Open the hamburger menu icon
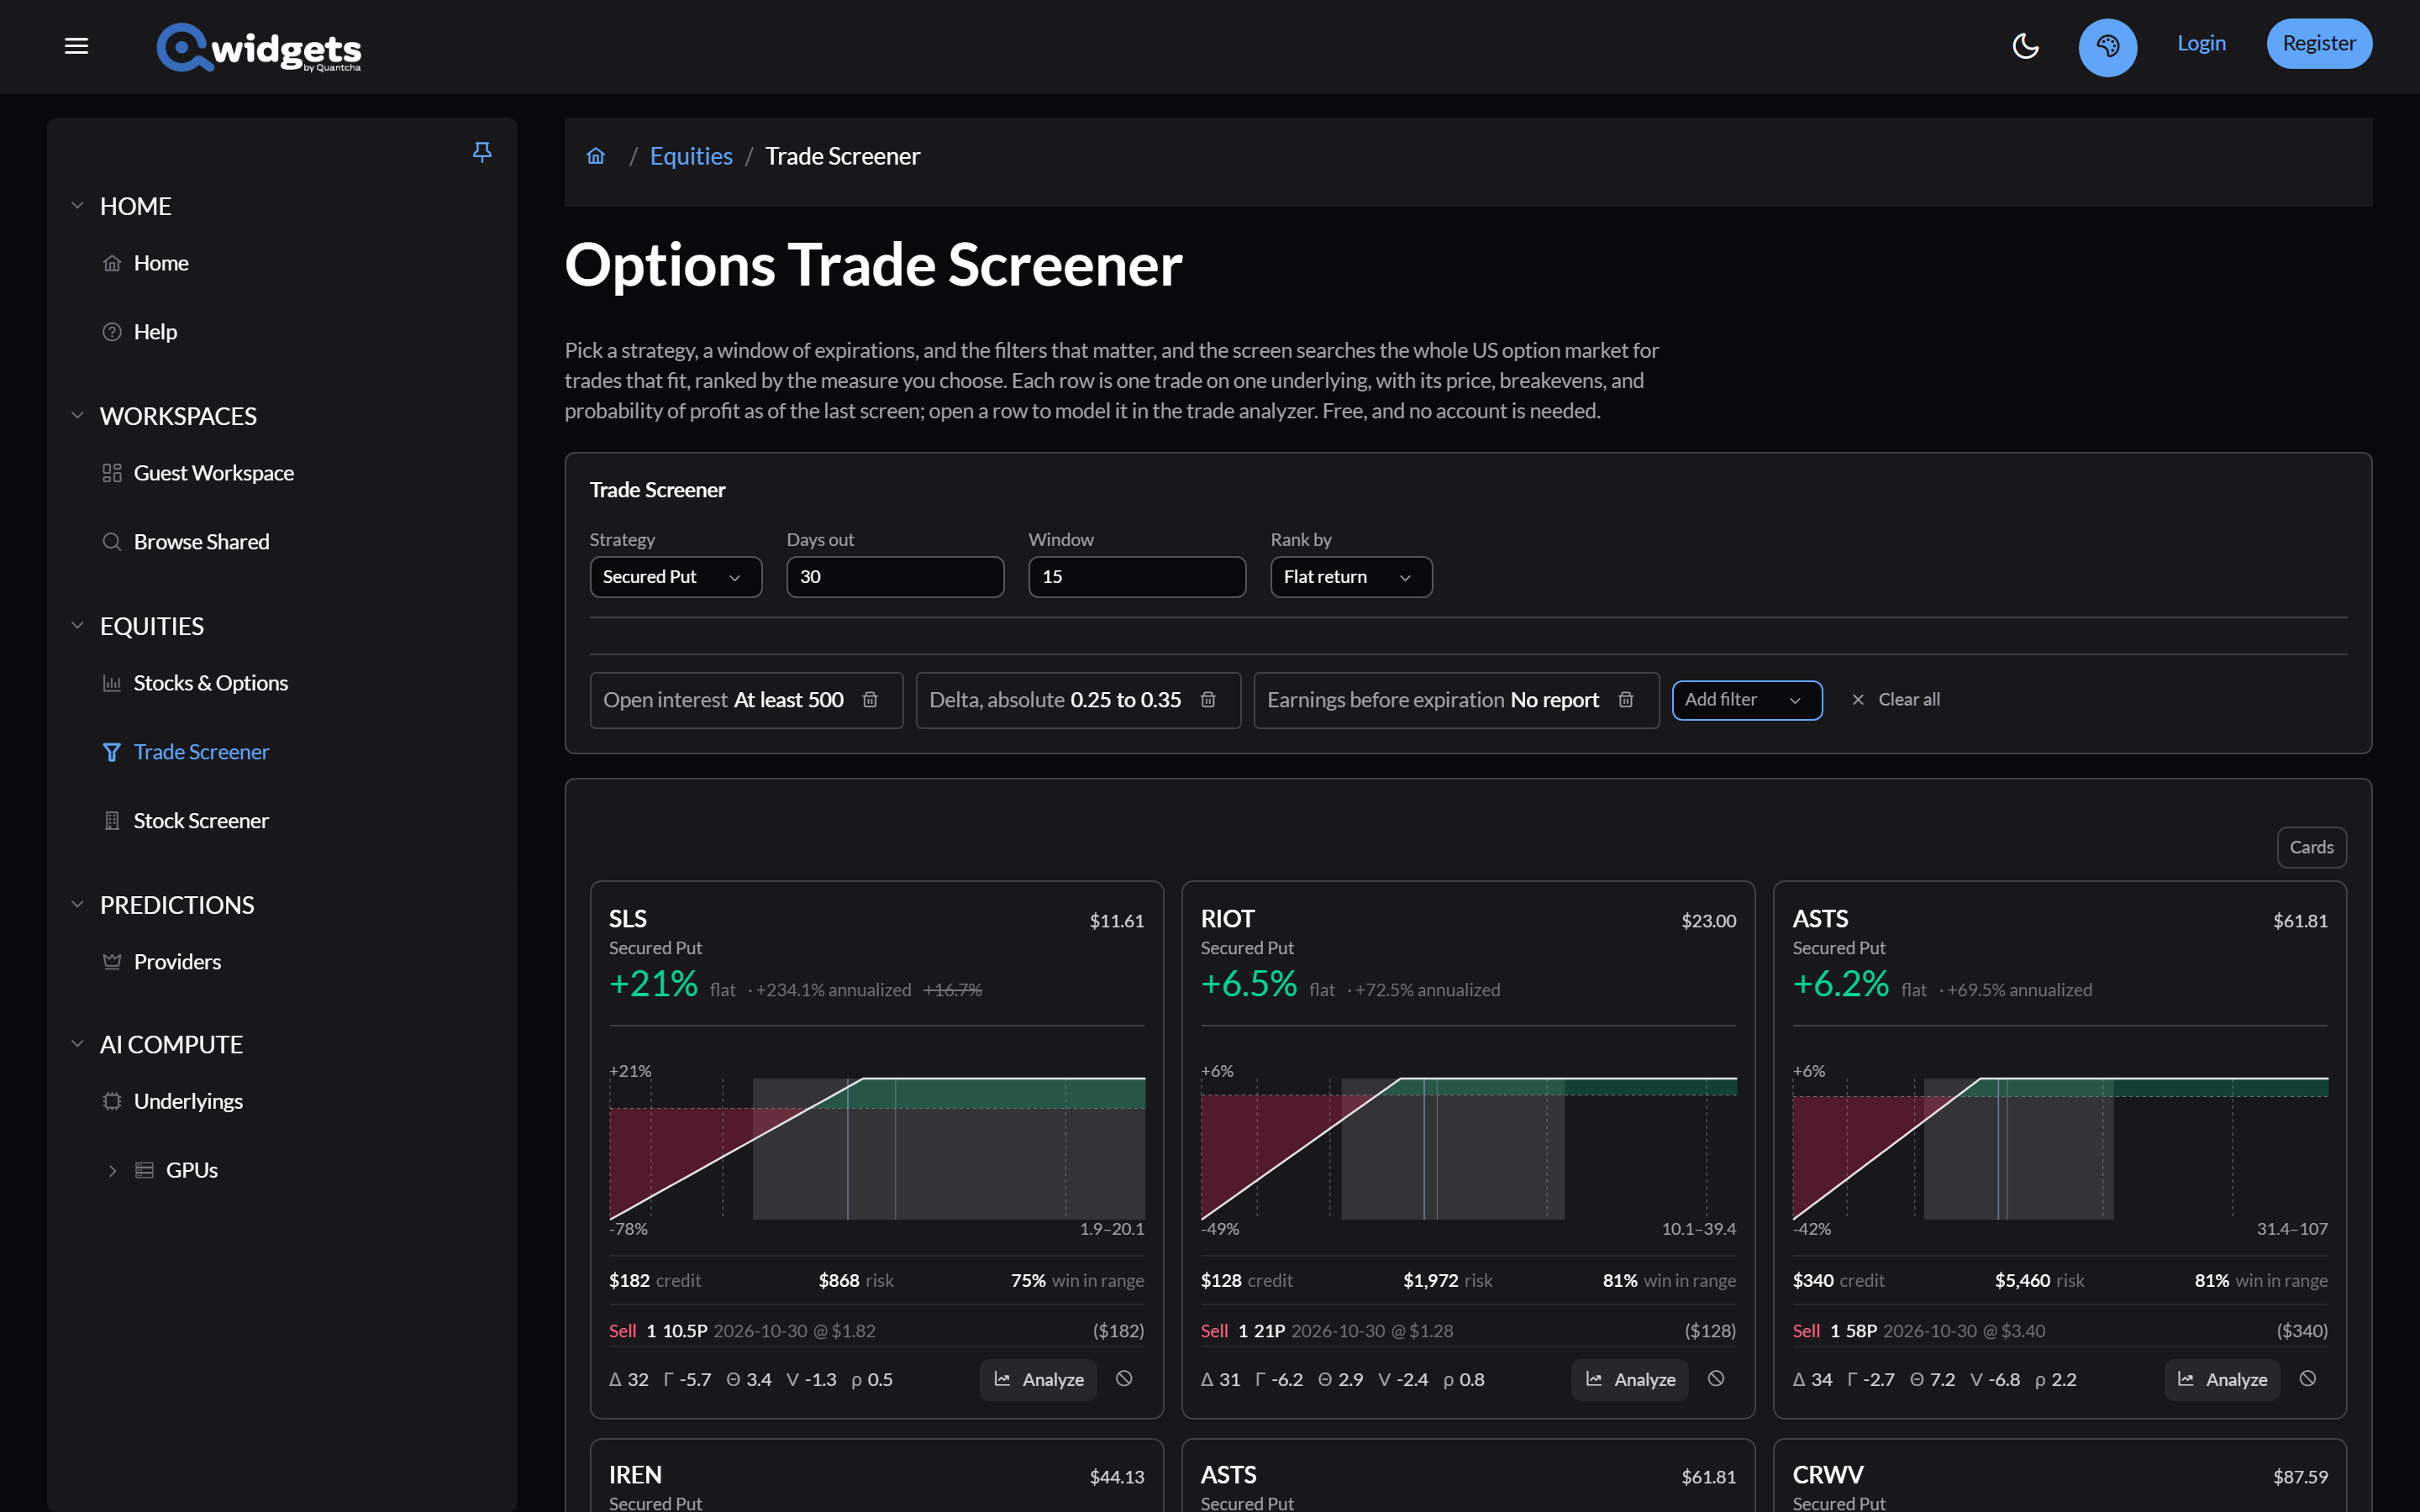Viewport: 2420px width, 1512px height. [x=77, y=46]
